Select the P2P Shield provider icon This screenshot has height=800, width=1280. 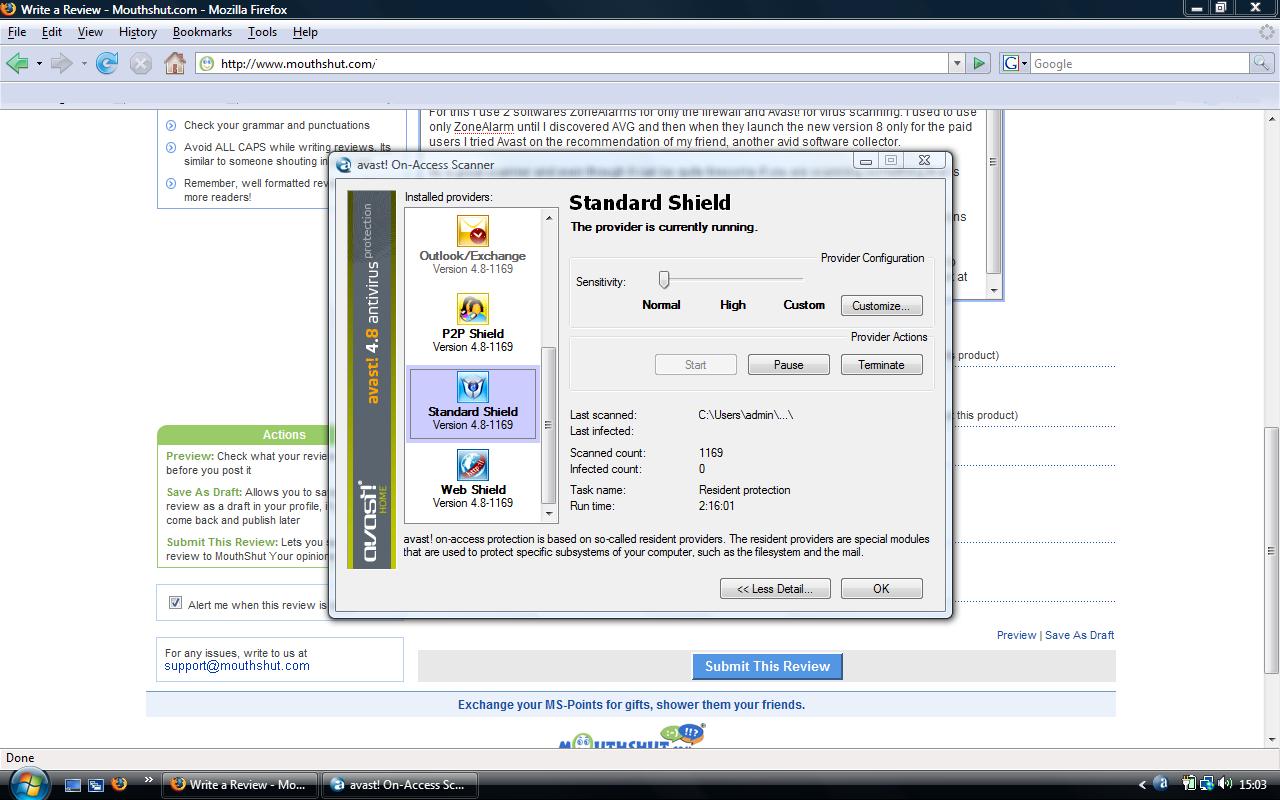(x=473, y=309)
